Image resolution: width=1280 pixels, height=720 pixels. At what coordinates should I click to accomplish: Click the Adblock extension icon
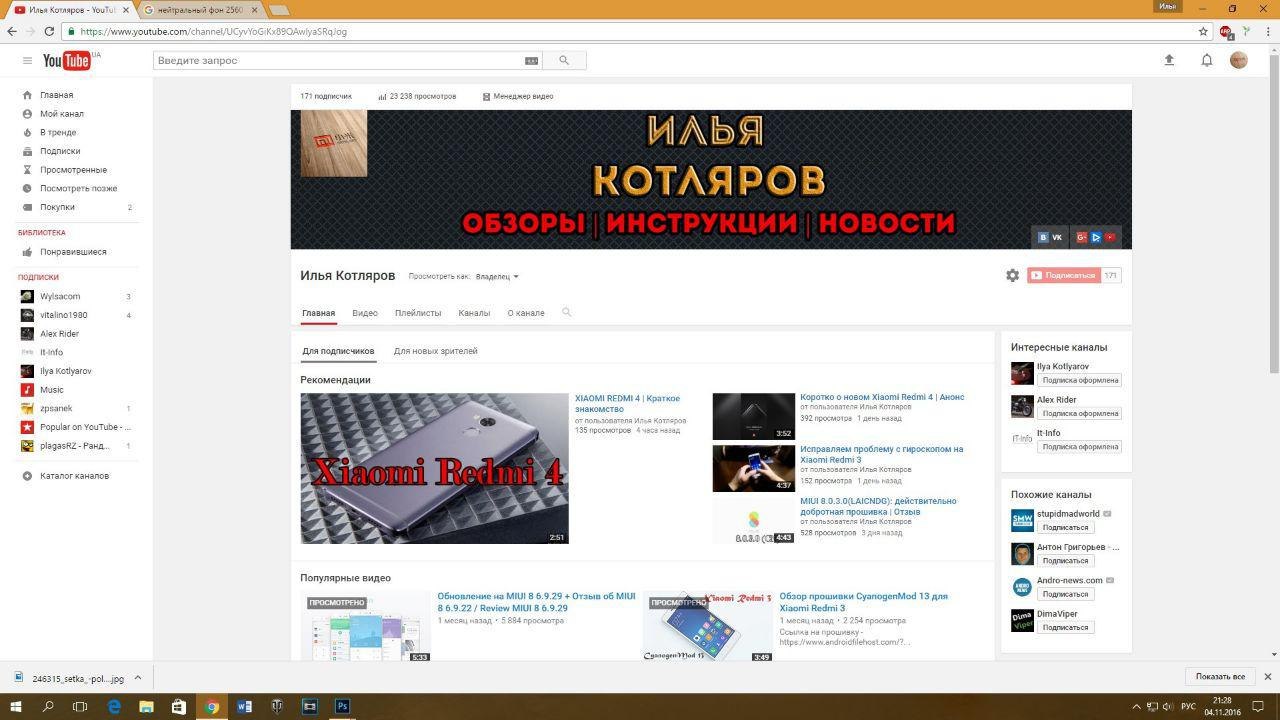[1226, 32]
